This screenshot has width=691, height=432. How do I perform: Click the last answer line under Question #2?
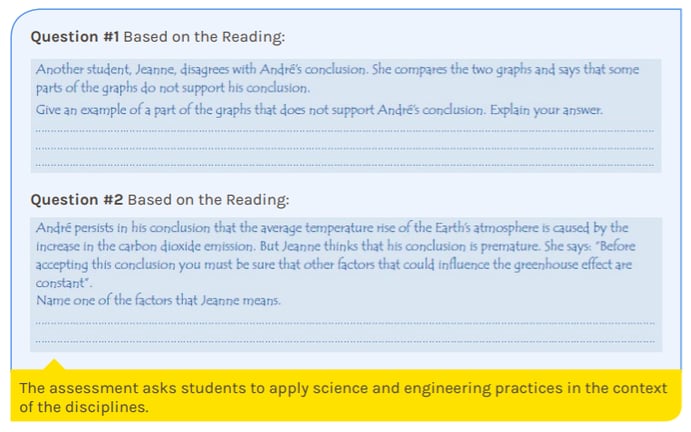click(345, 341)
